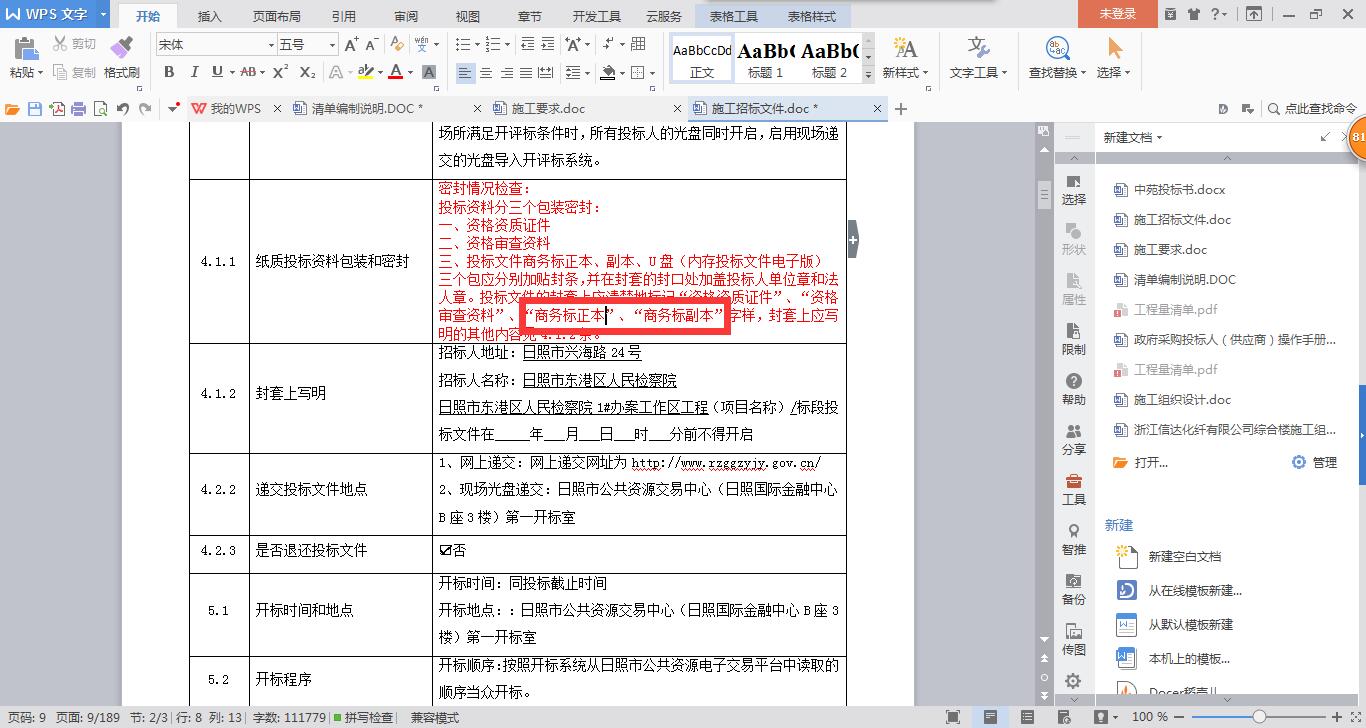The height and width of the screenshot is (728, 1366).
Task: Click the Cut (剪切) button
Action: pyautogui.click(x=75, y=44)
